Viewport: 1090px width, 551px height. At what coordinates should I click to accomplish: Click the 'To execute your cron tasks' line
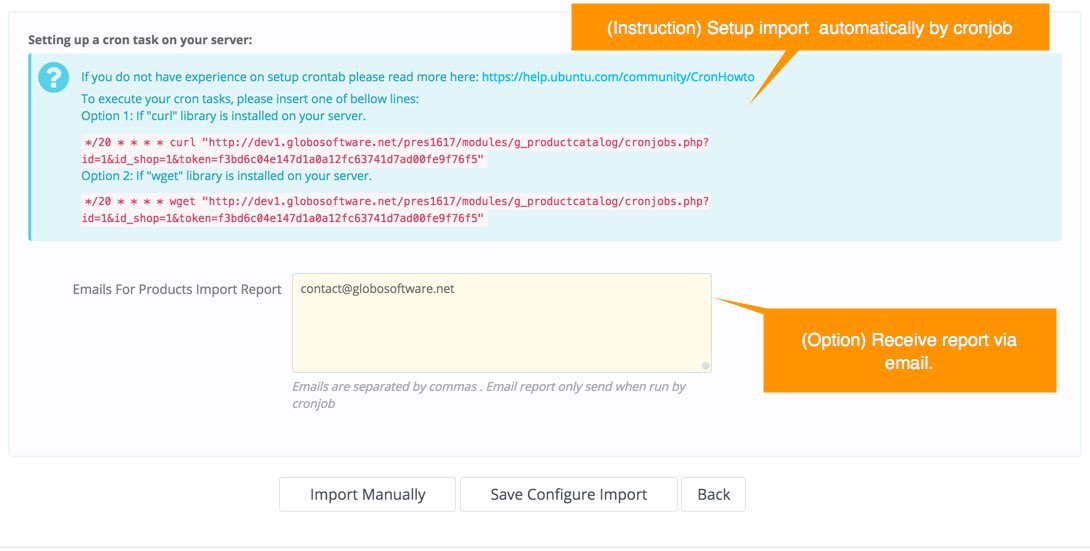(249, 98)
